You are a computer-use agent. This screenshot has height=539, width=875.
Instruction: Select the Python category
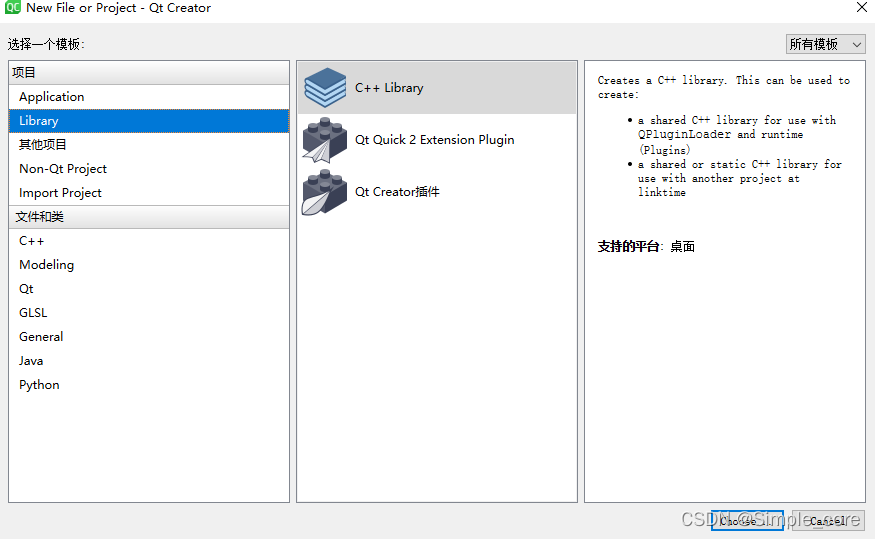click(x=149, y=384)
